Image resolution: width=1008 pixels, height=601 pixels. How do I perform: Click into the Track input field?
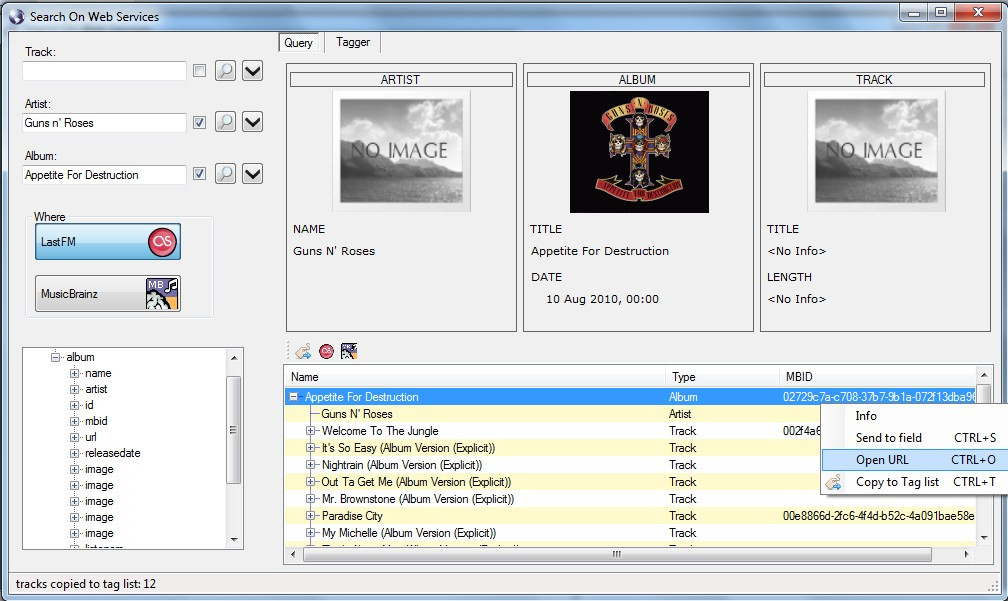click(104, 71)
